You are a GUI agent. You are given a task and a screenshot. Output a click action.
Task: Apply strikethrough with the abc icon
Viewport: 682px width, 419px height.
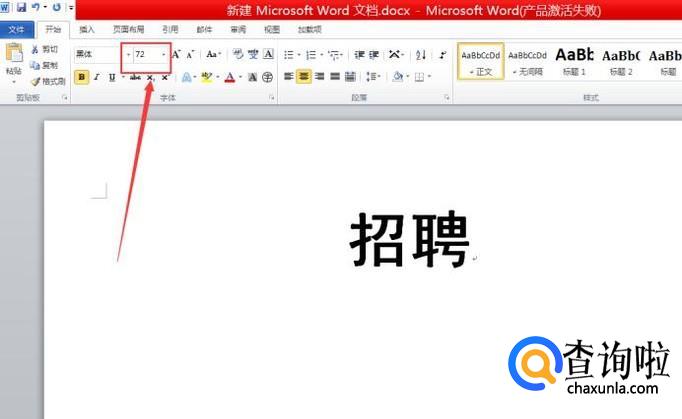click(x=134, y=77)
